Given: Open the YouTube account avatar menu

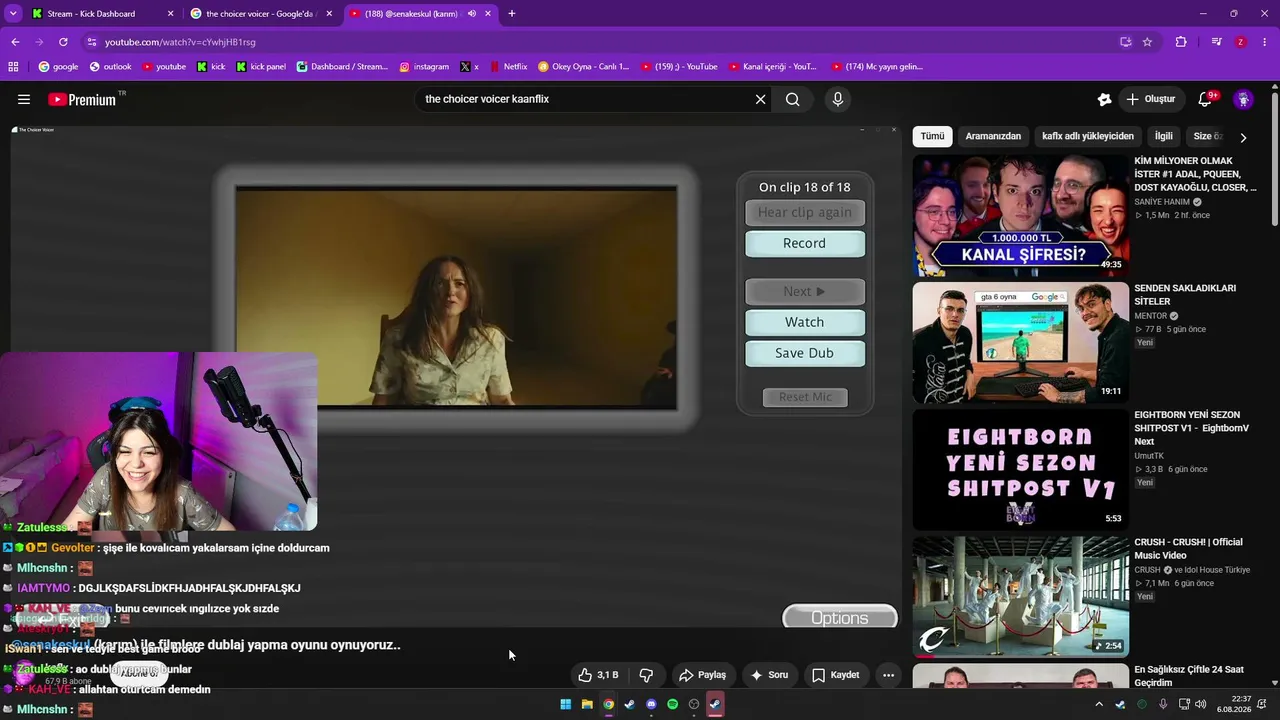Looking at the screenshot, I should (1243, 99).
